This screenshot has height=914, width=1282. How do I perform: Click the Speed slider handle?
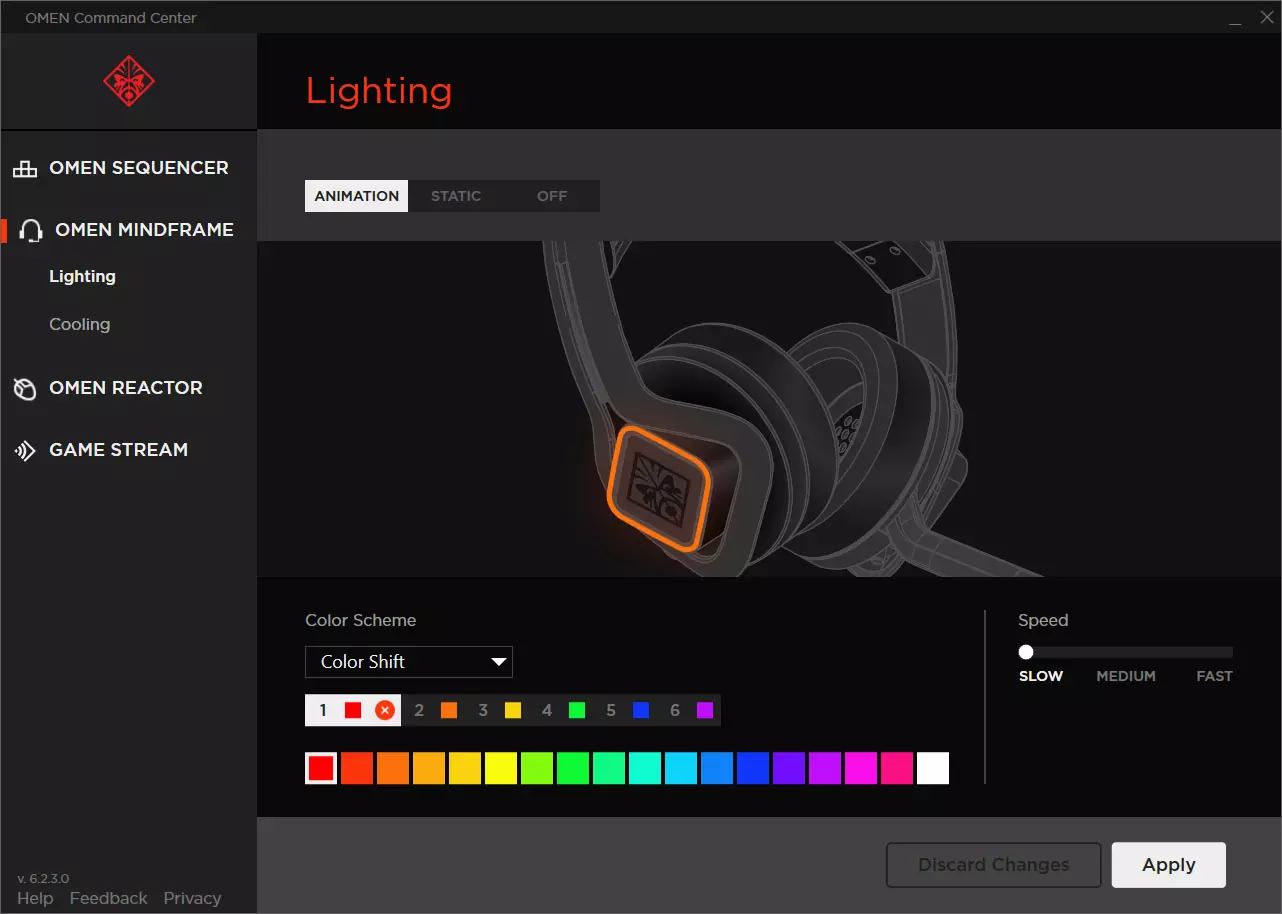click(x=1026, y=652)
